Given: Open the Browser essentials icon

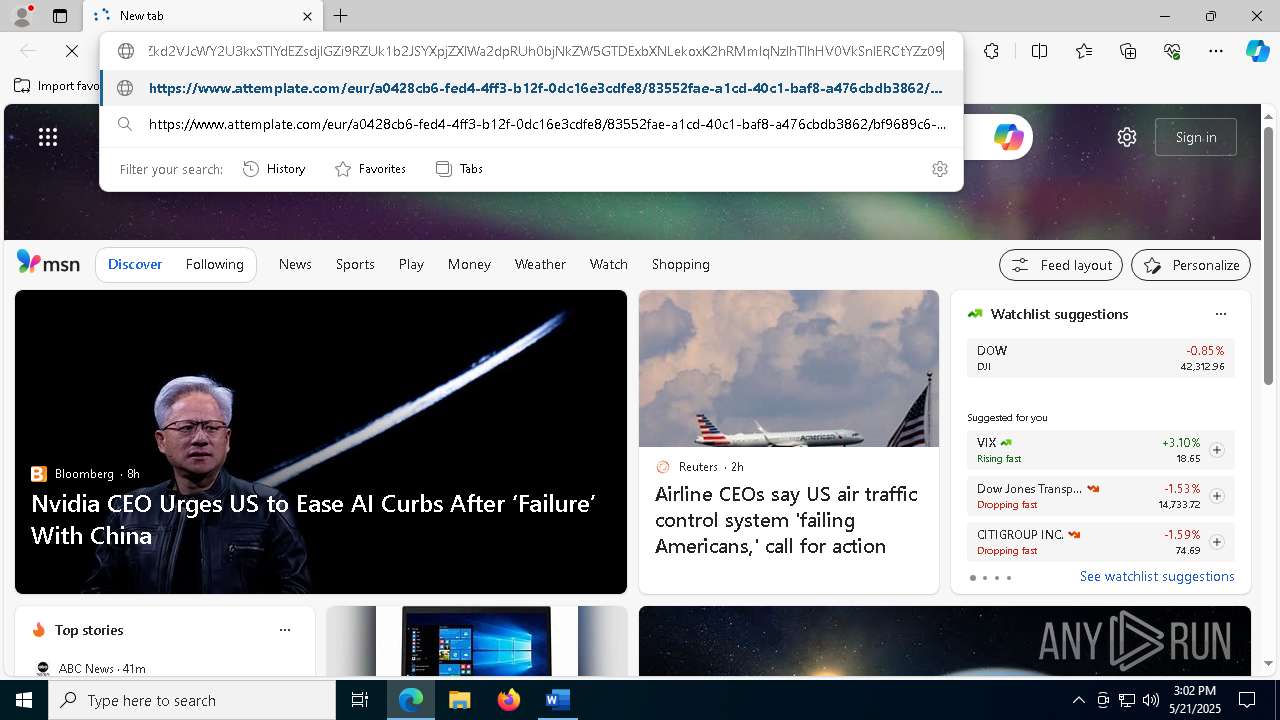Looking at the screenshot, I should 1172,51.
